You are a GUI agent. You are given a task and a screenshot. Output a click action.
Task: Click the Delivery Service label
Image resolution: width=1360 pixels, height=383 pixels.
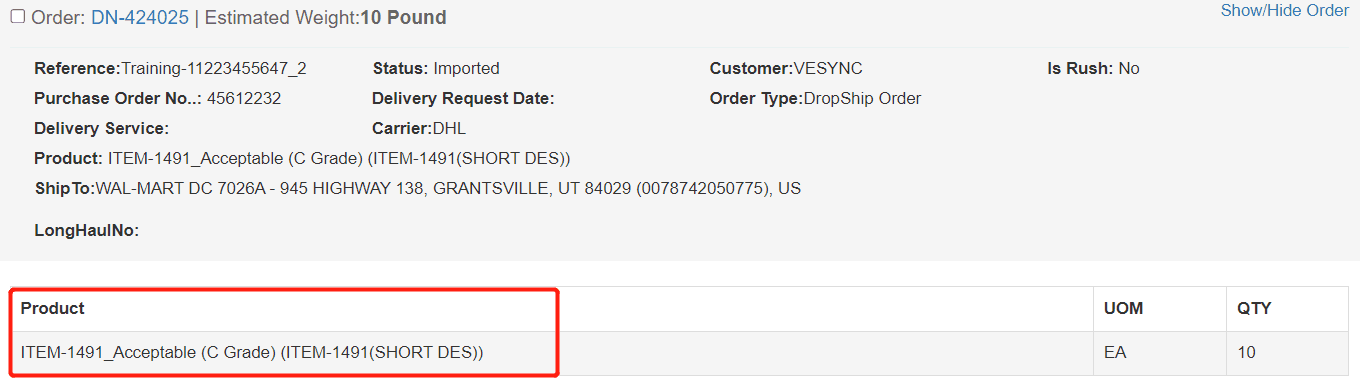(101, 129)
